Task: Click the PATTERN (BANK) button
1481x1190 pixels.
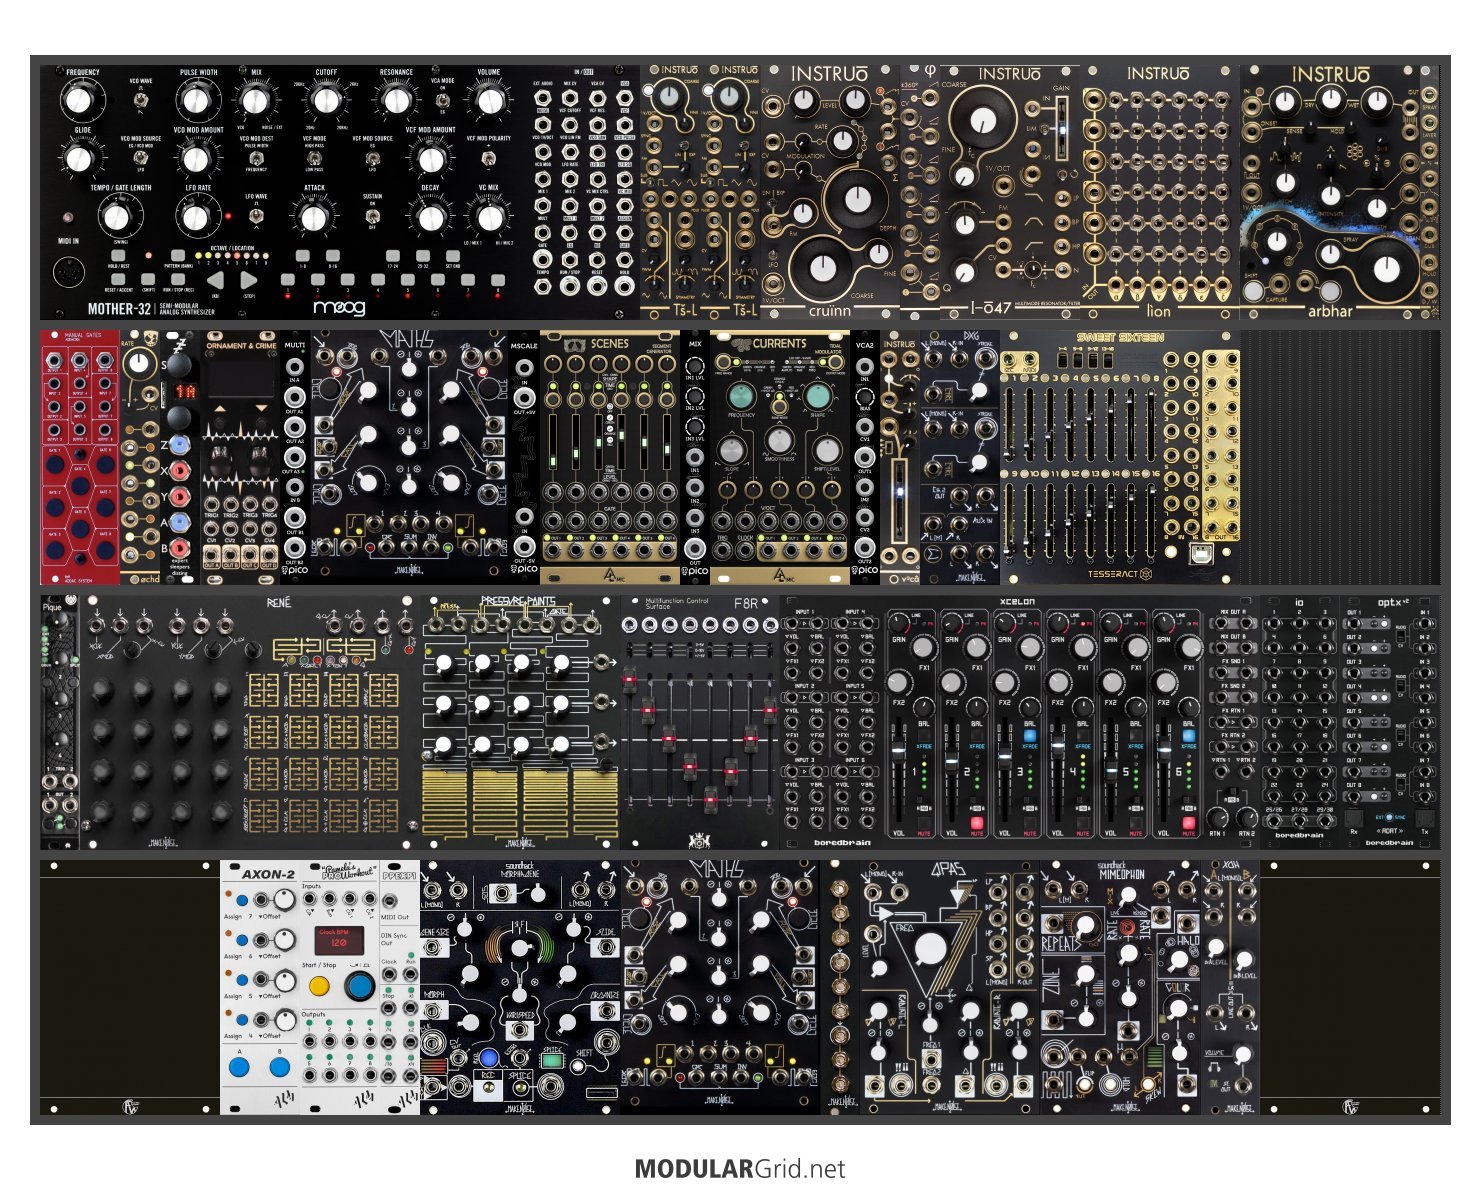Action: [x=177, y=256]
